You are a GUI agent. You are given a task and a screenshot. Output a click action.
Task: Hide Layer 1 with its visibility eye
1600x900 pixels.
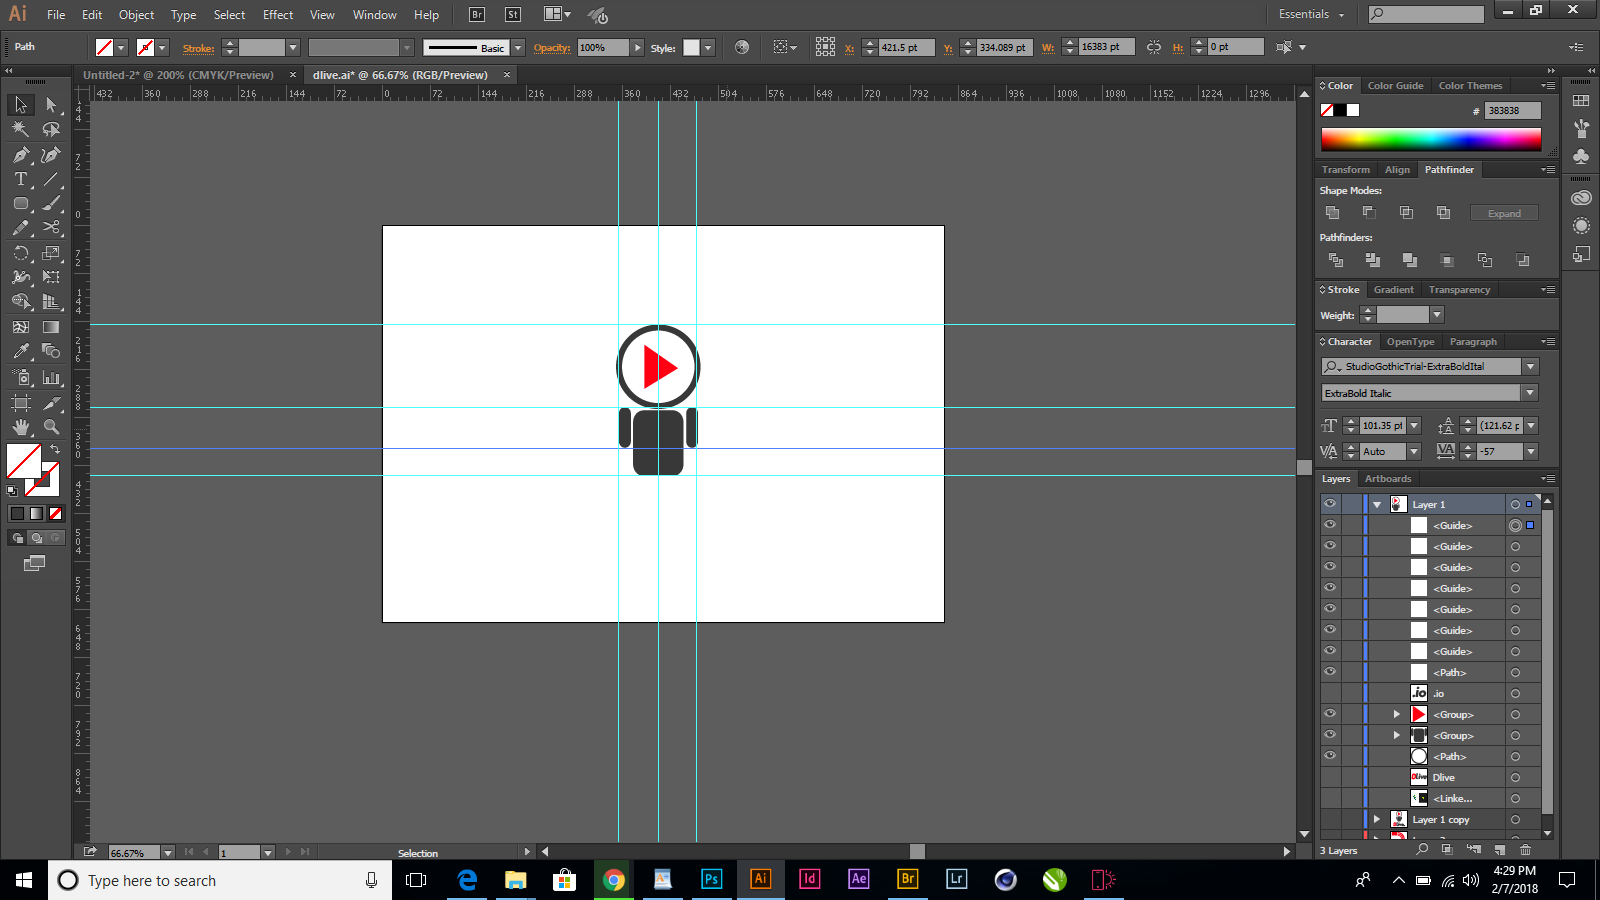click(x=1330, y=504)
